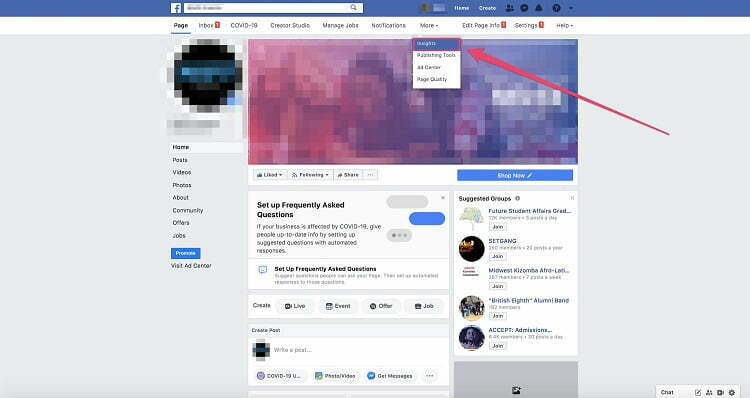Open the Chat bar
Viewport: 750px width, 398px height.
667,392
